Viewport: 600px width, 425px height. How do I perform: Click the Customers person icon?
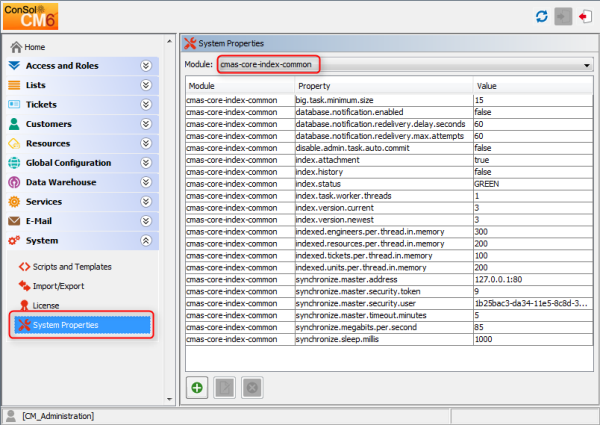coord(14,124)
